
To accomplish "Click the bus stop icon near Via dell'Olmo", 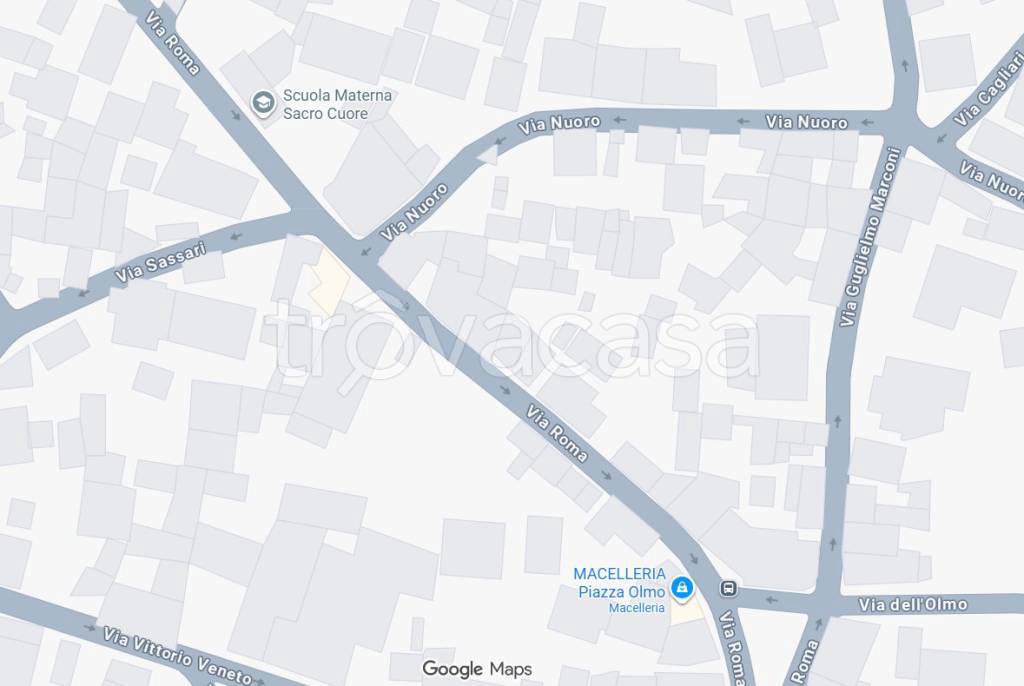I will click(729, 588).
